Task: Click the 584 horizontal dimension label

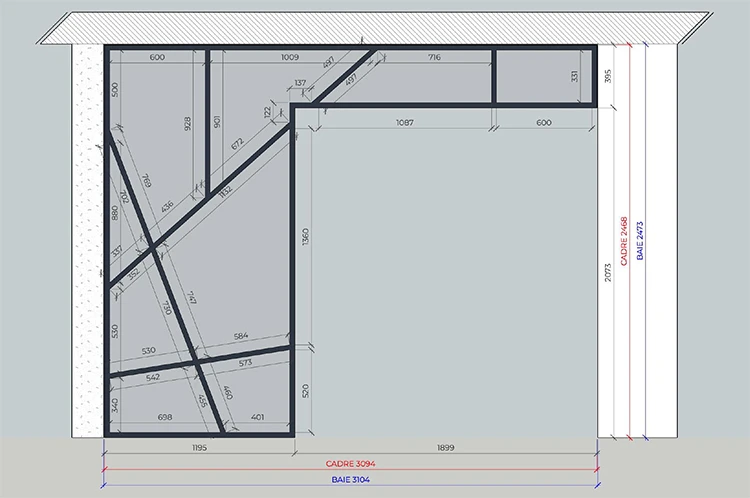Action: click(240, 336)
